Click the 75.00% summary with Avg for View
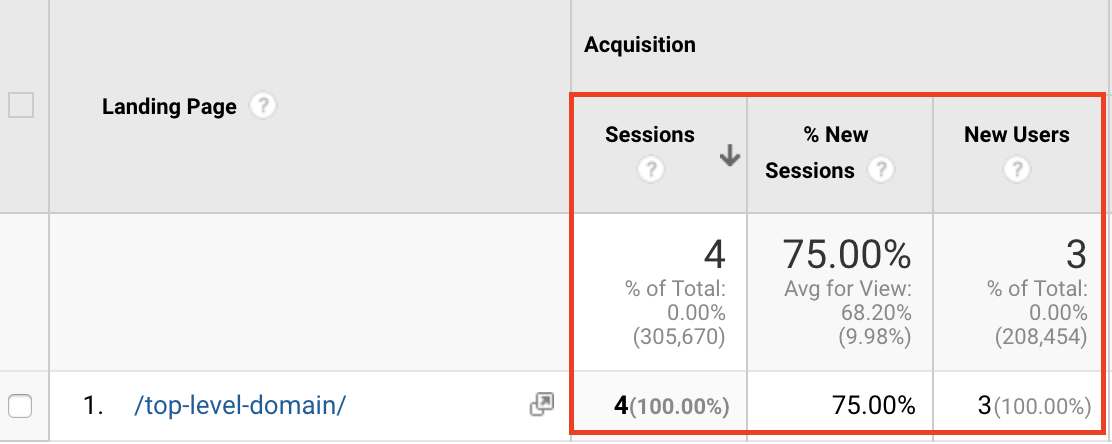Viewport: 1112px width, 444px height. (846, 254)
